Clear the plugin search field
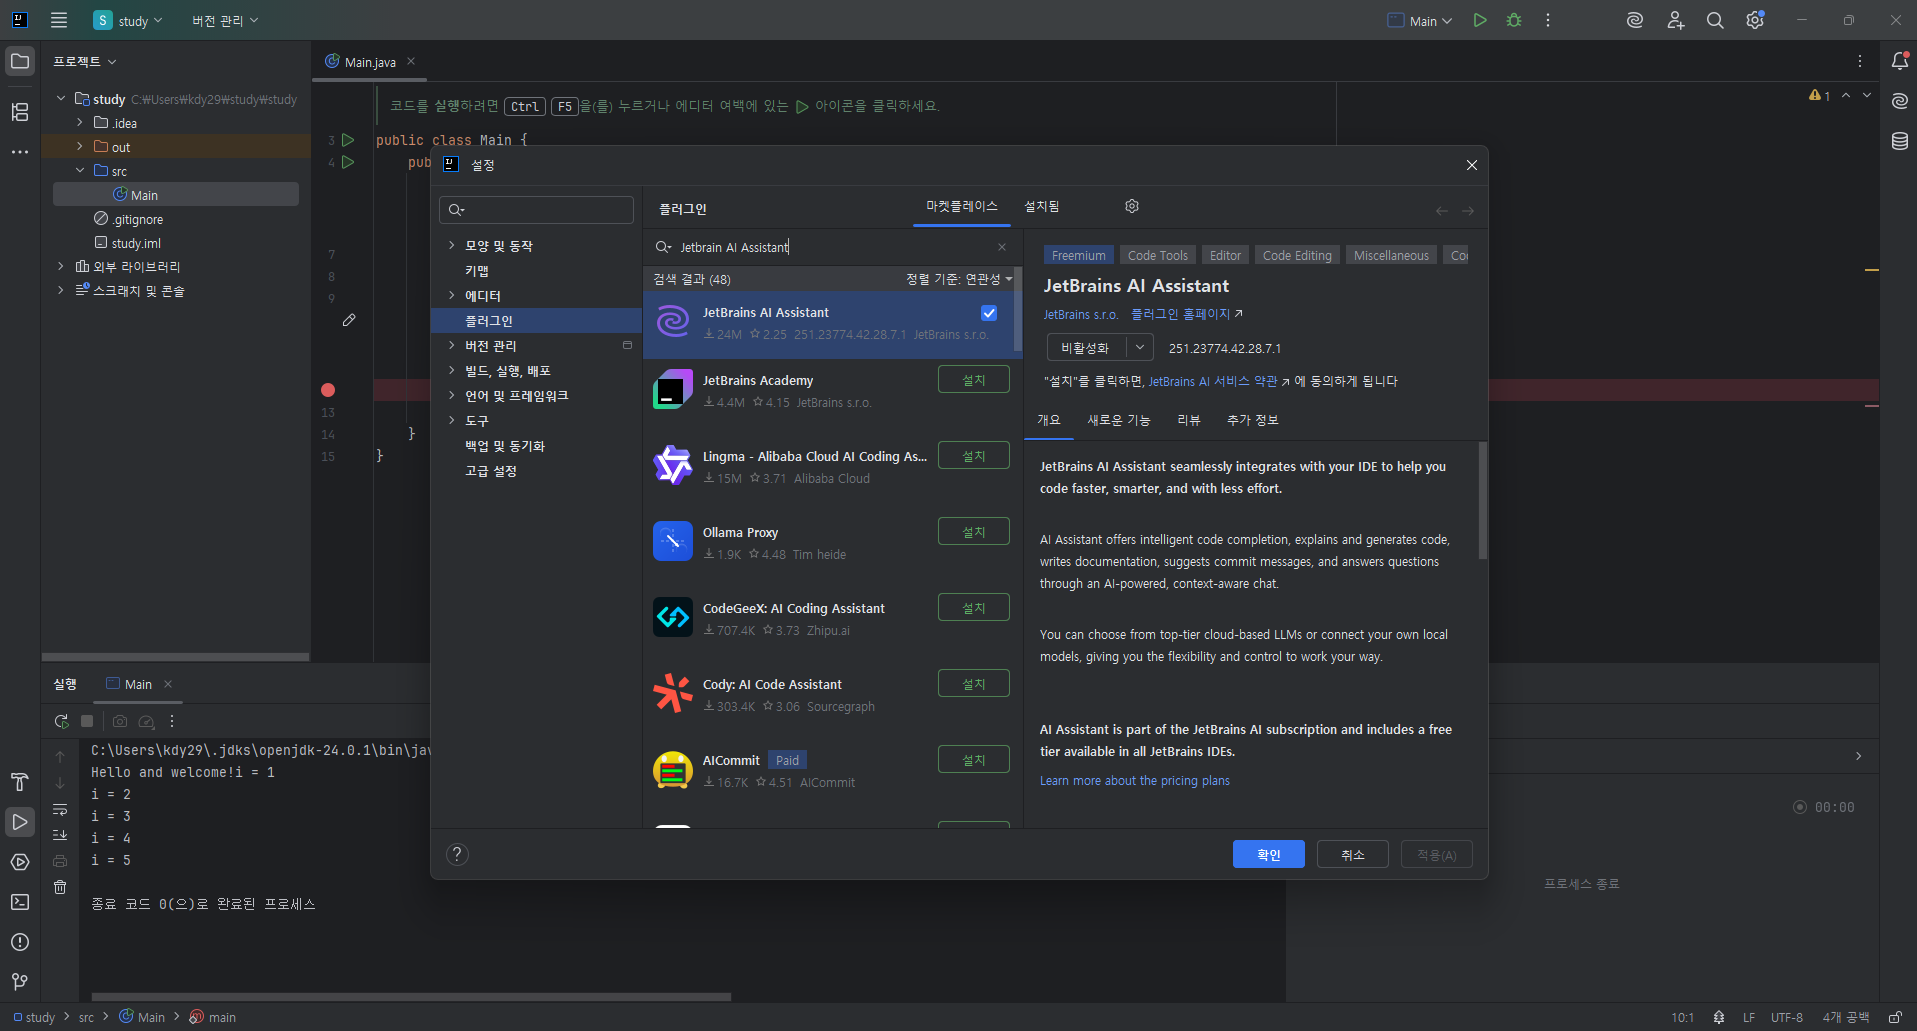Viewport: 1917px width, 1031px height. point(1002,247)
